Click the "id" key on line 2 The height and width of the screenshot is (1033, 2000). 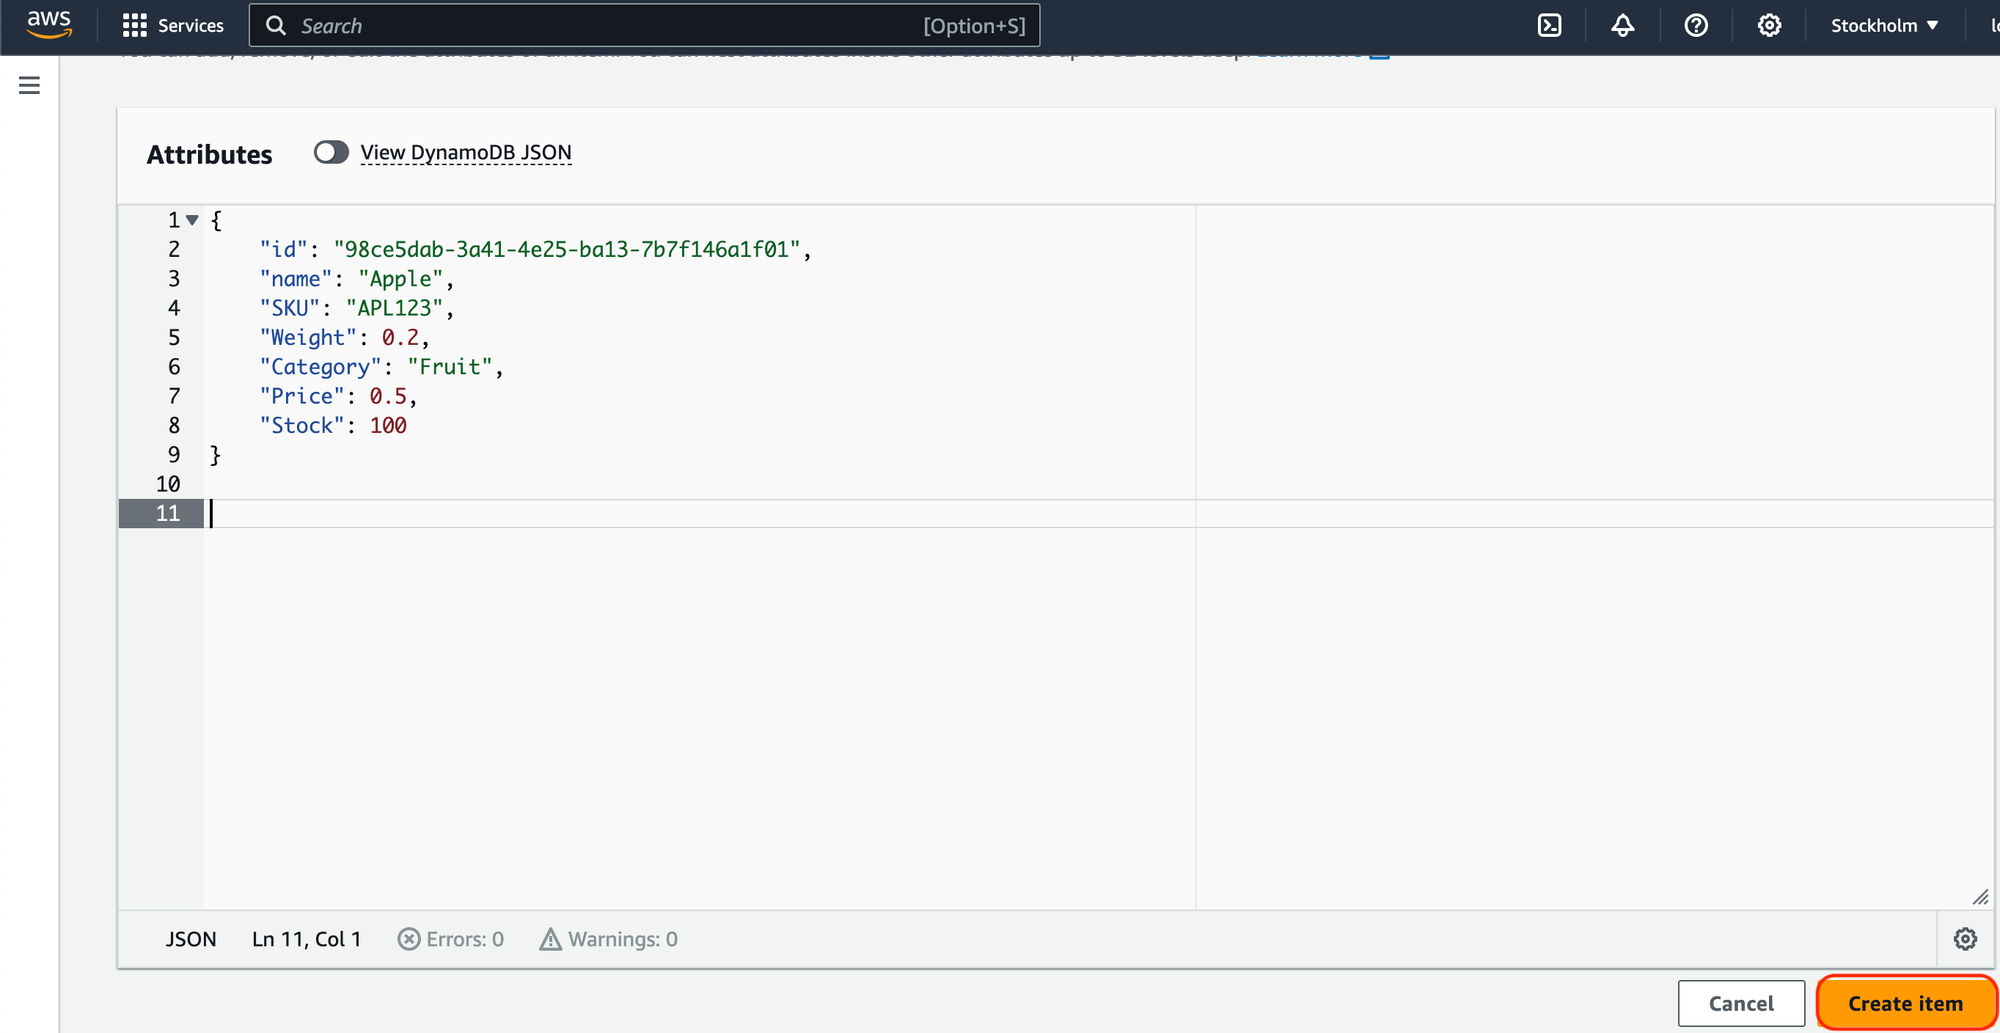coord(284,250)
